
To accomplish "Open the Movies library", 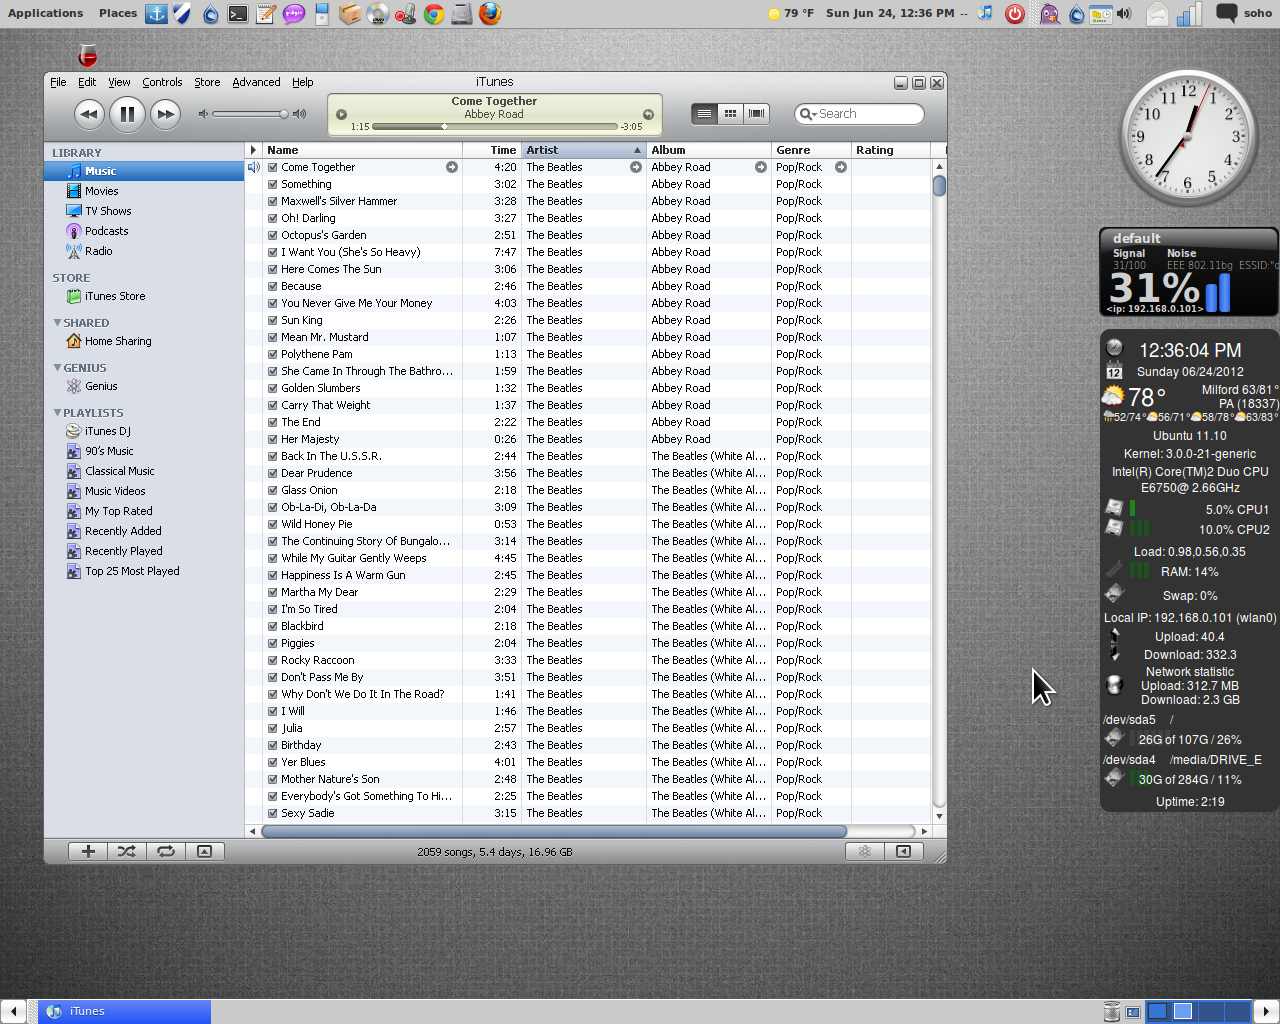I will pyautogui.click(x=101, y=191).
